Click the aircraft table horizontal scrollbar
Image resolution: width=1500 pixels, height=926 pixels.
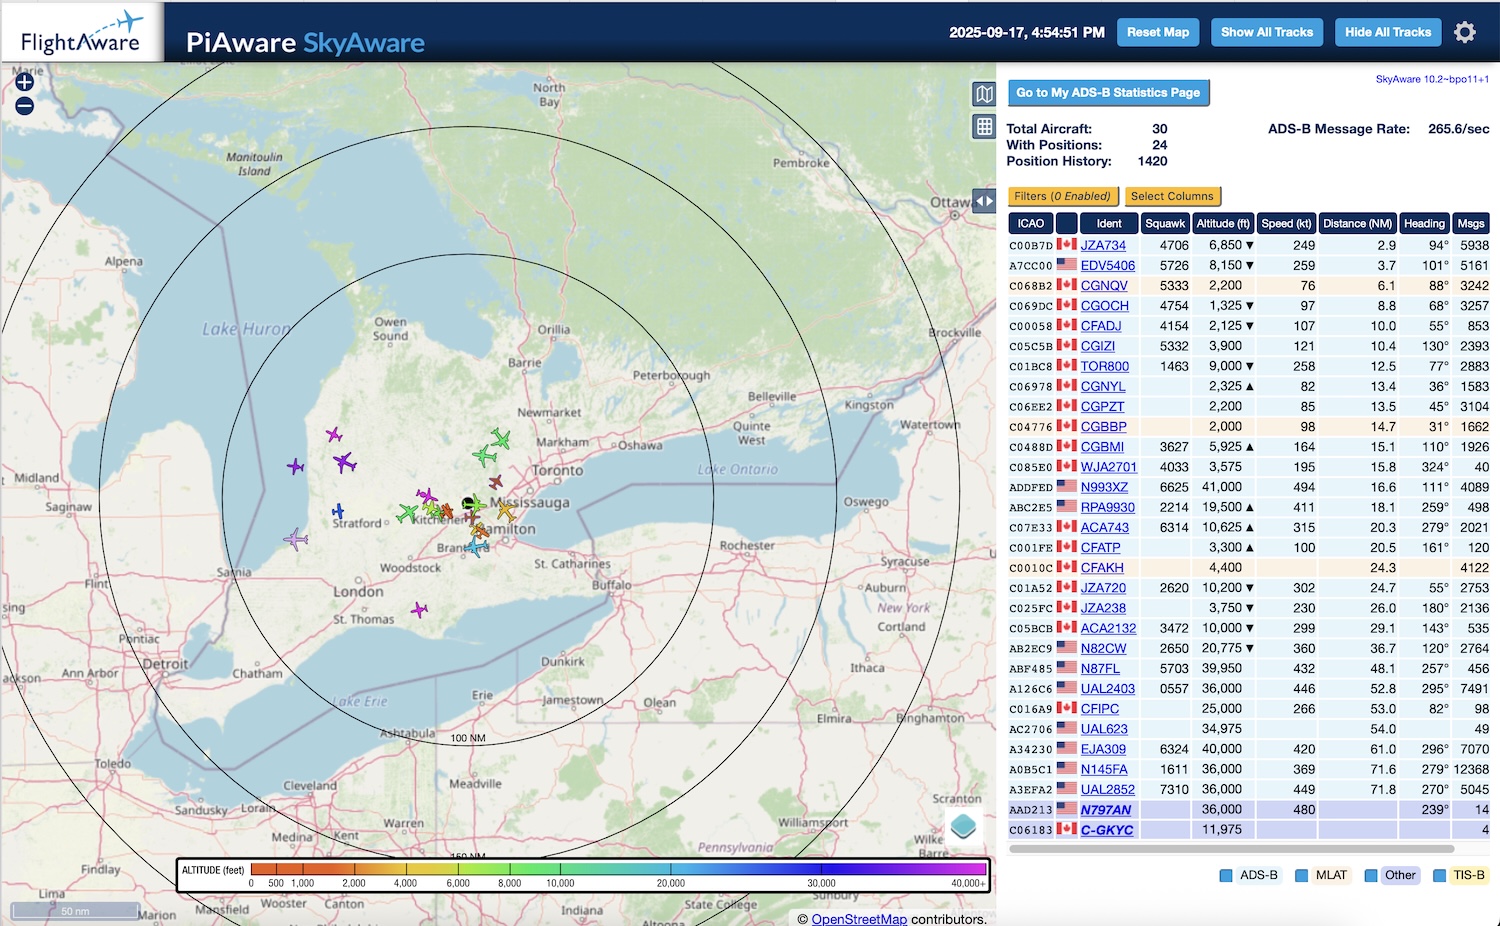coord(1231,849)
